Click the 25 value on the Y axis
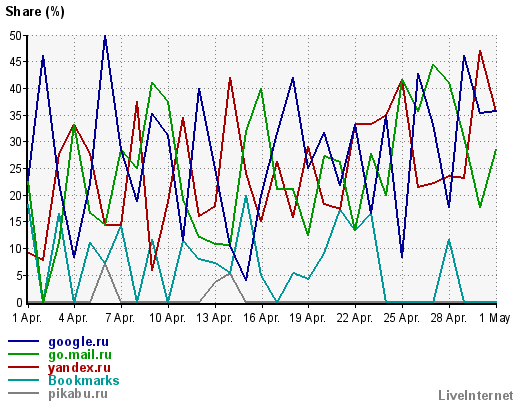520x405 pixels. [16, 169]
